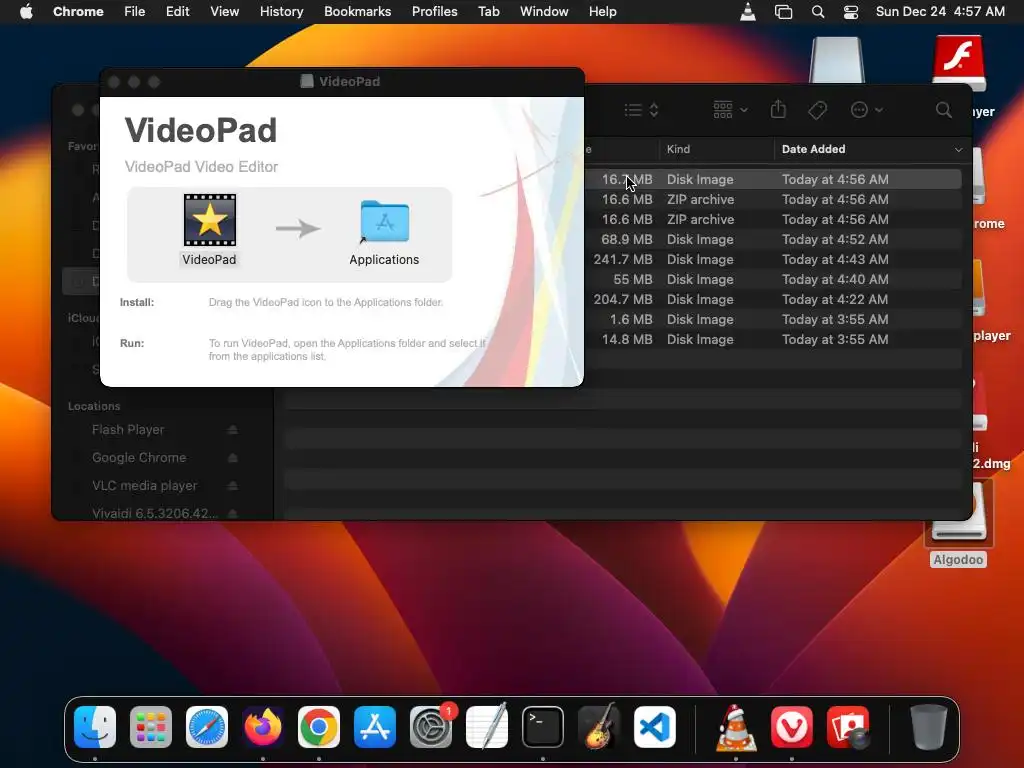Switch to Google Chrome in dock
This screenshot has width=1024, height=768.
tap(319, 727)
